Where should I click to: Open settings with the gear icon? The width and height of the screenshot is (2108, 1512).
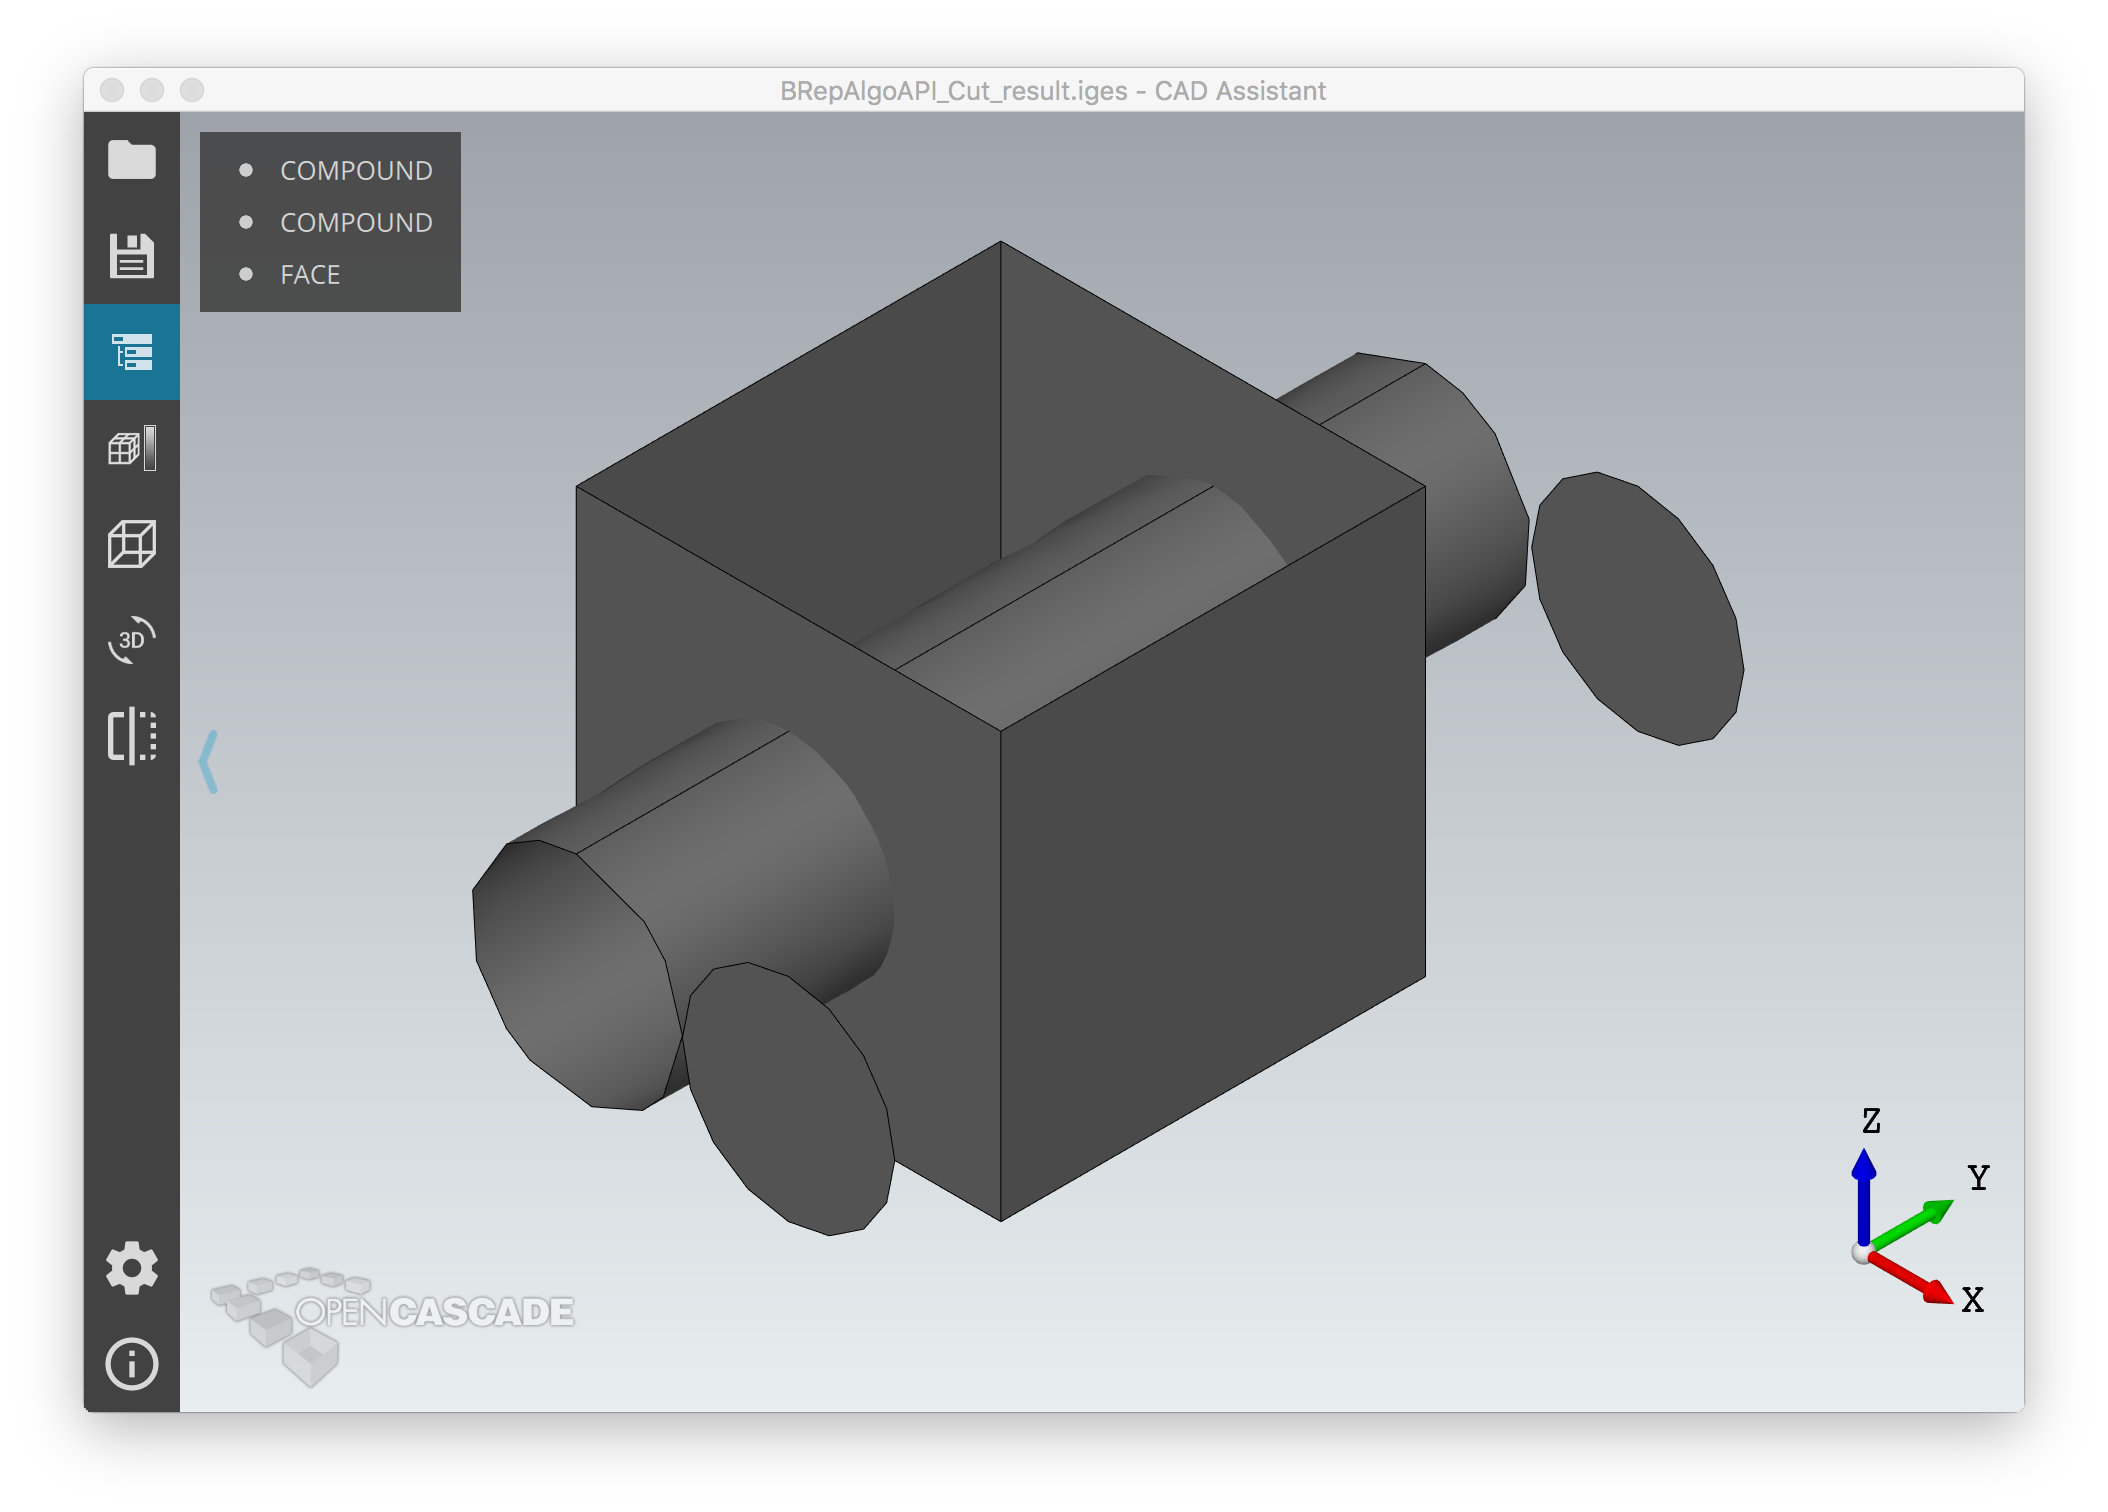coord(132,1268)
